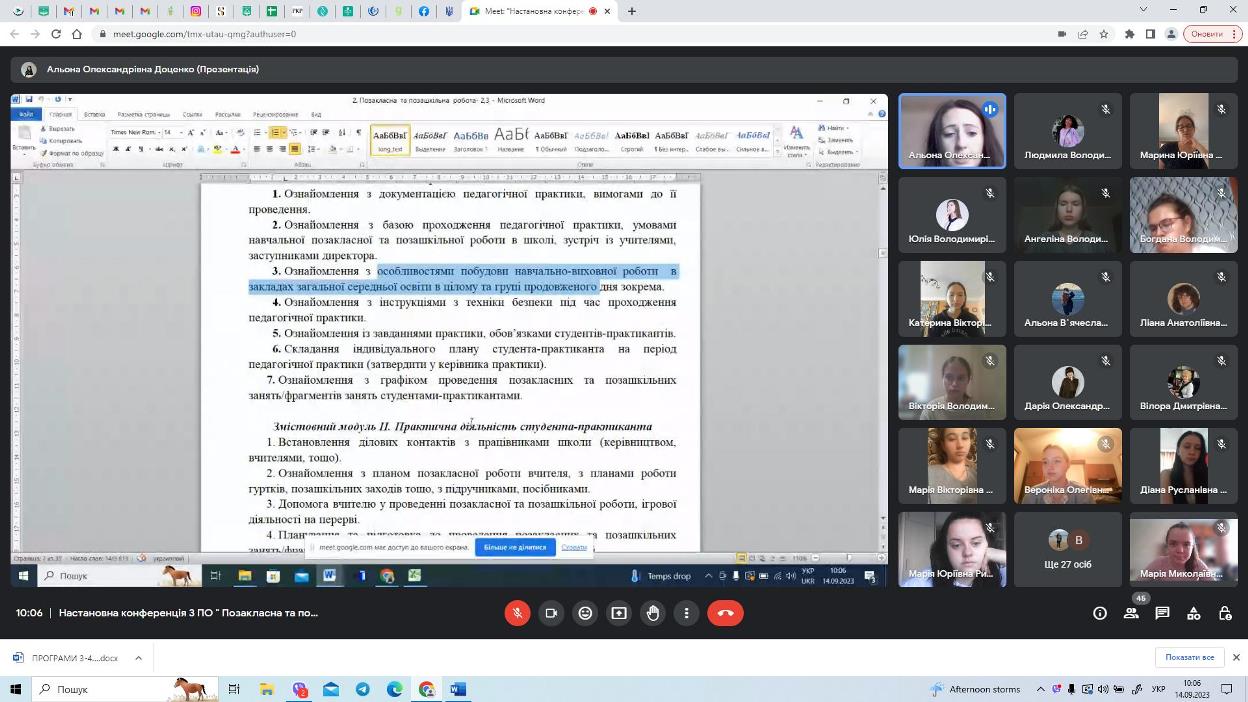Raise your hand in the meeting
The width and height of the screenshot is (1248, 702).
coord(653,613)
